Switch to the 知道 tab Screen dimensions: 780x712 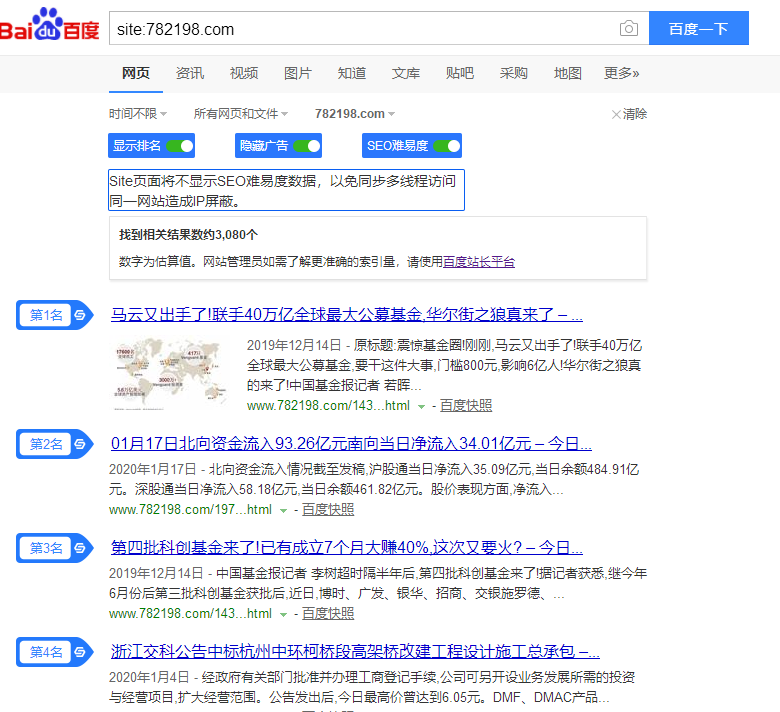[x=352, y=73]
